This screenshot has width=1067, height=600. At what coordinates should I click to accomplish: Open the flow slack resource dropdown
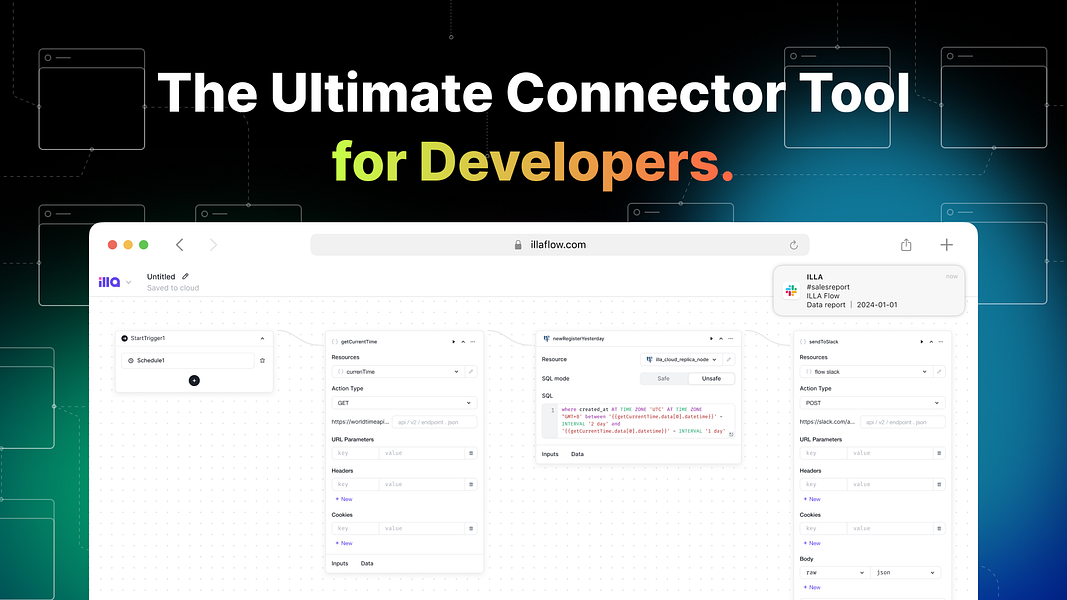pos(865,372)
